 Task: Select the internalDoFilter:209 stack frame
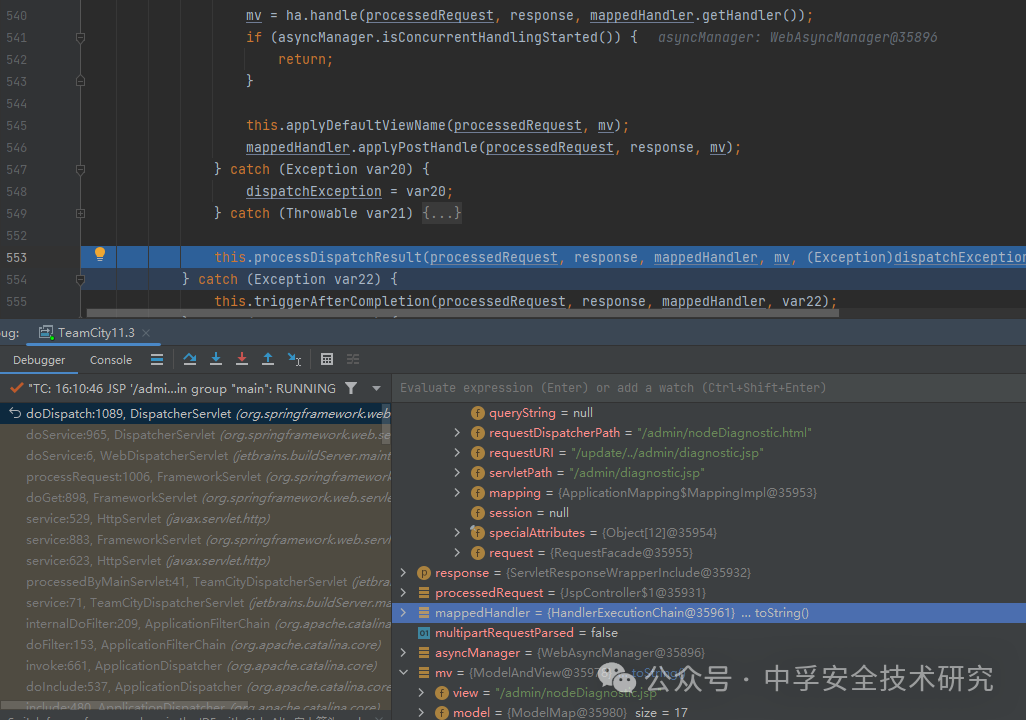(196, 624)
